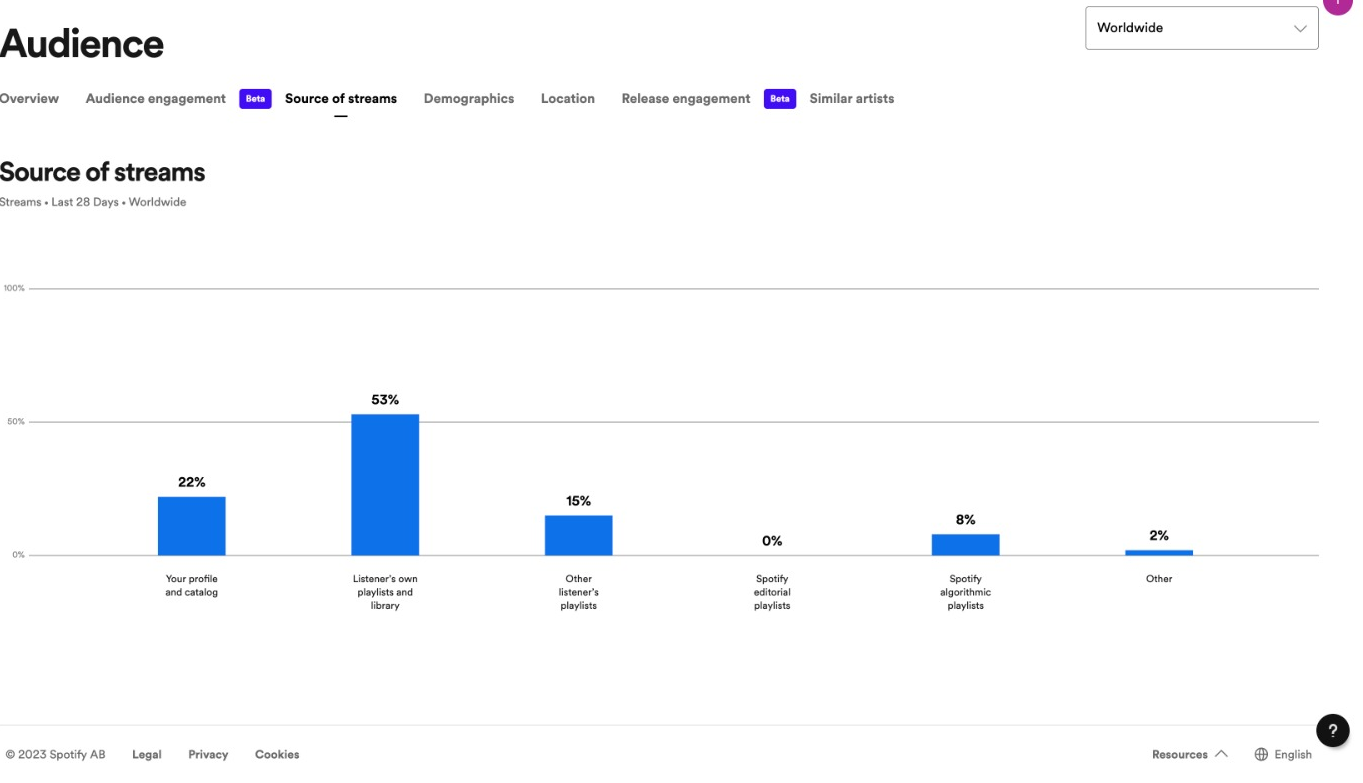Click the globe language icon
Image resolution: width=1363 pixels, height=783 pixels.
pos(1261,755)
